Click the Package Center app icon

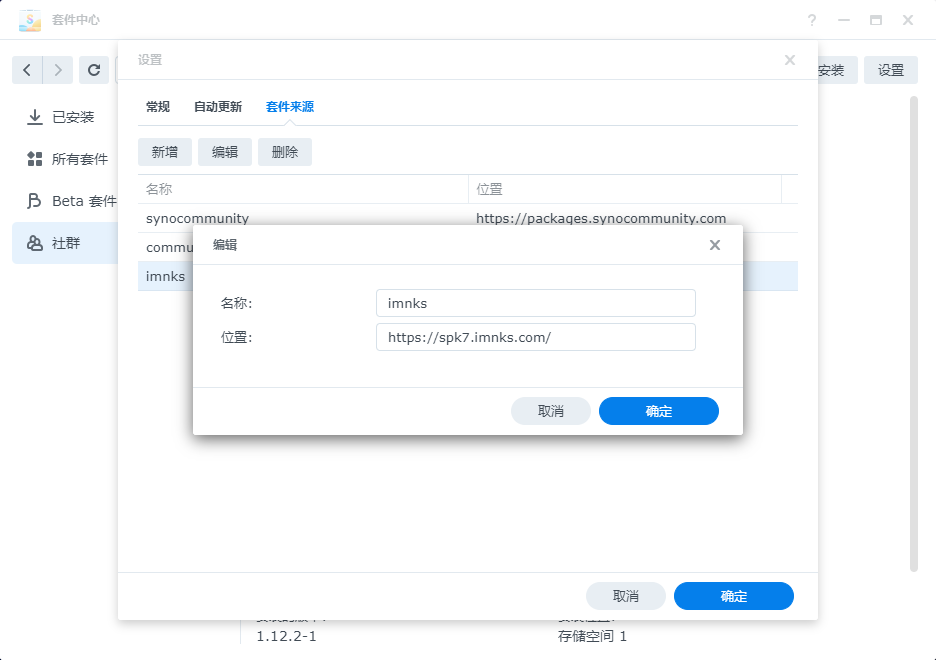click(30, 20)
